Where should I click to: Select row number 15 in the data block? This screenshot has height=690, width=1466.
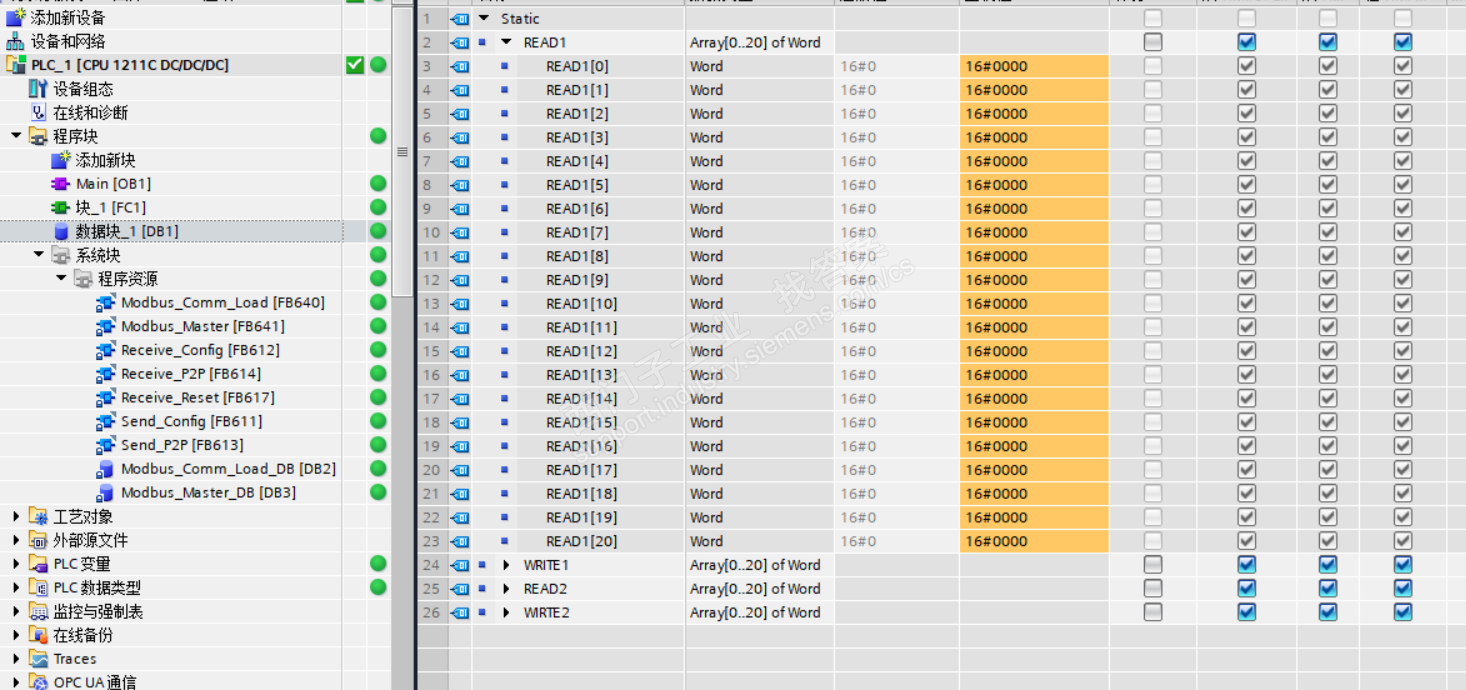(431, 351)
